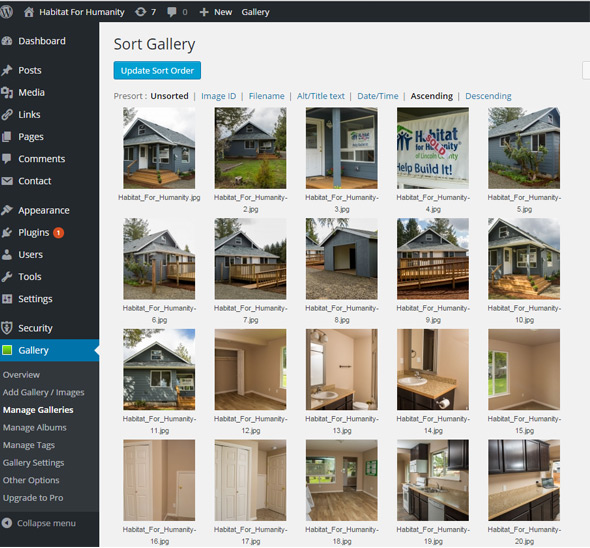The height and width of the screenshot is (548, 590).
Task: Click the green Gallery icon
Action: pos(7,350)
